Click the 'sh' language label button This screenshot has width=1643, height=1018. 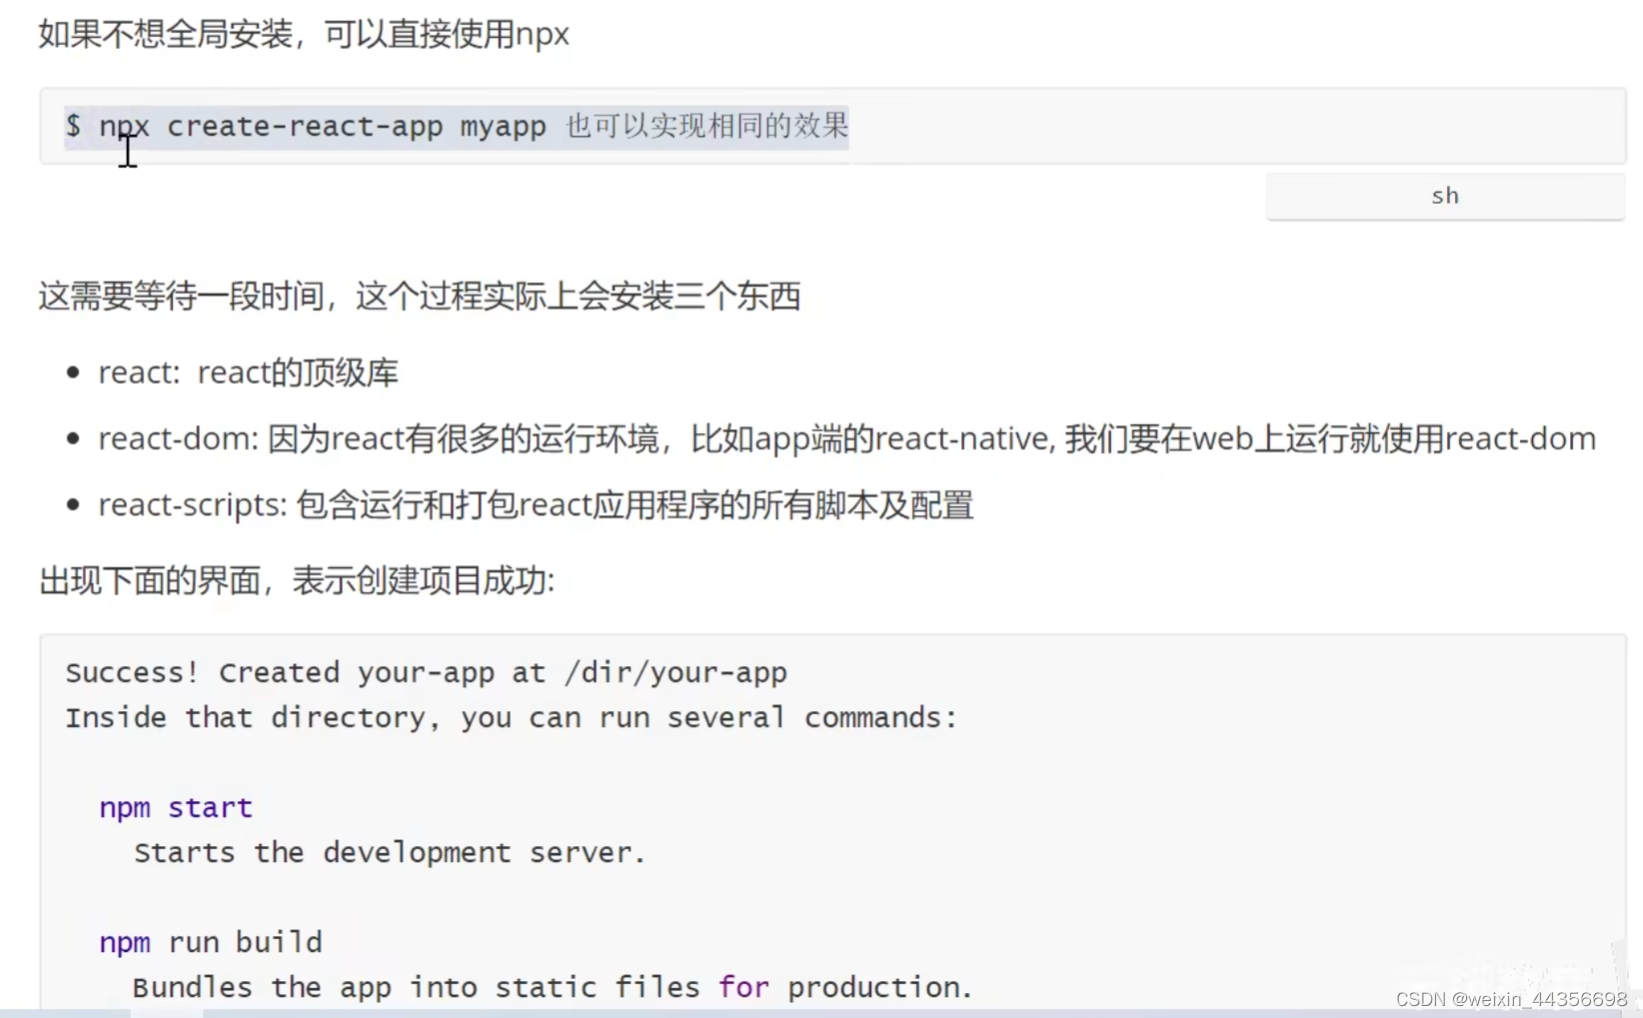tap(1445, 196)
